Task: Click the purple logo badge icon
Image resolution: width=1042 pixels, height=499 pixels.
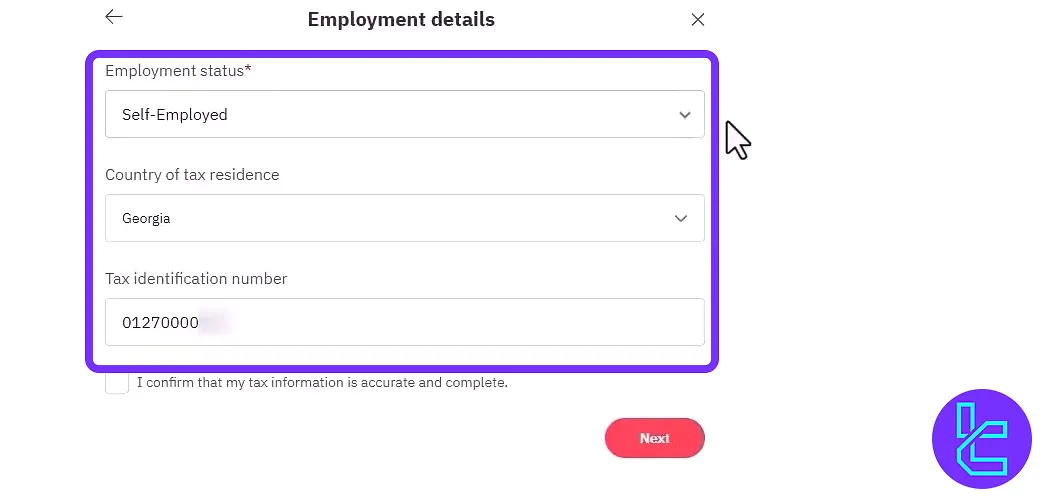Action: (x=981, y=438)
